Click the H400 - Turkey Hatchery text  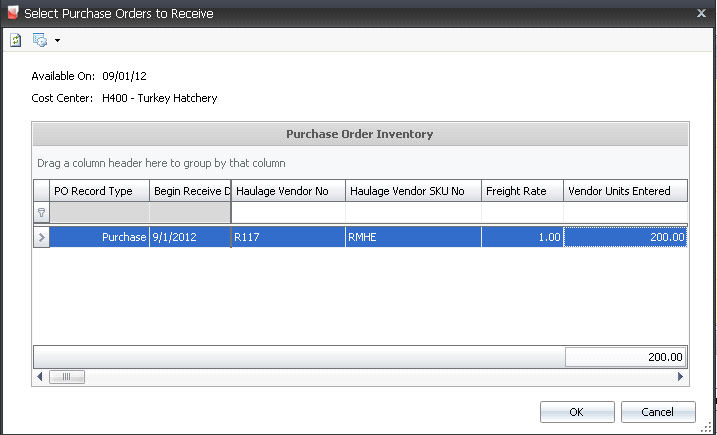point(160,98)
